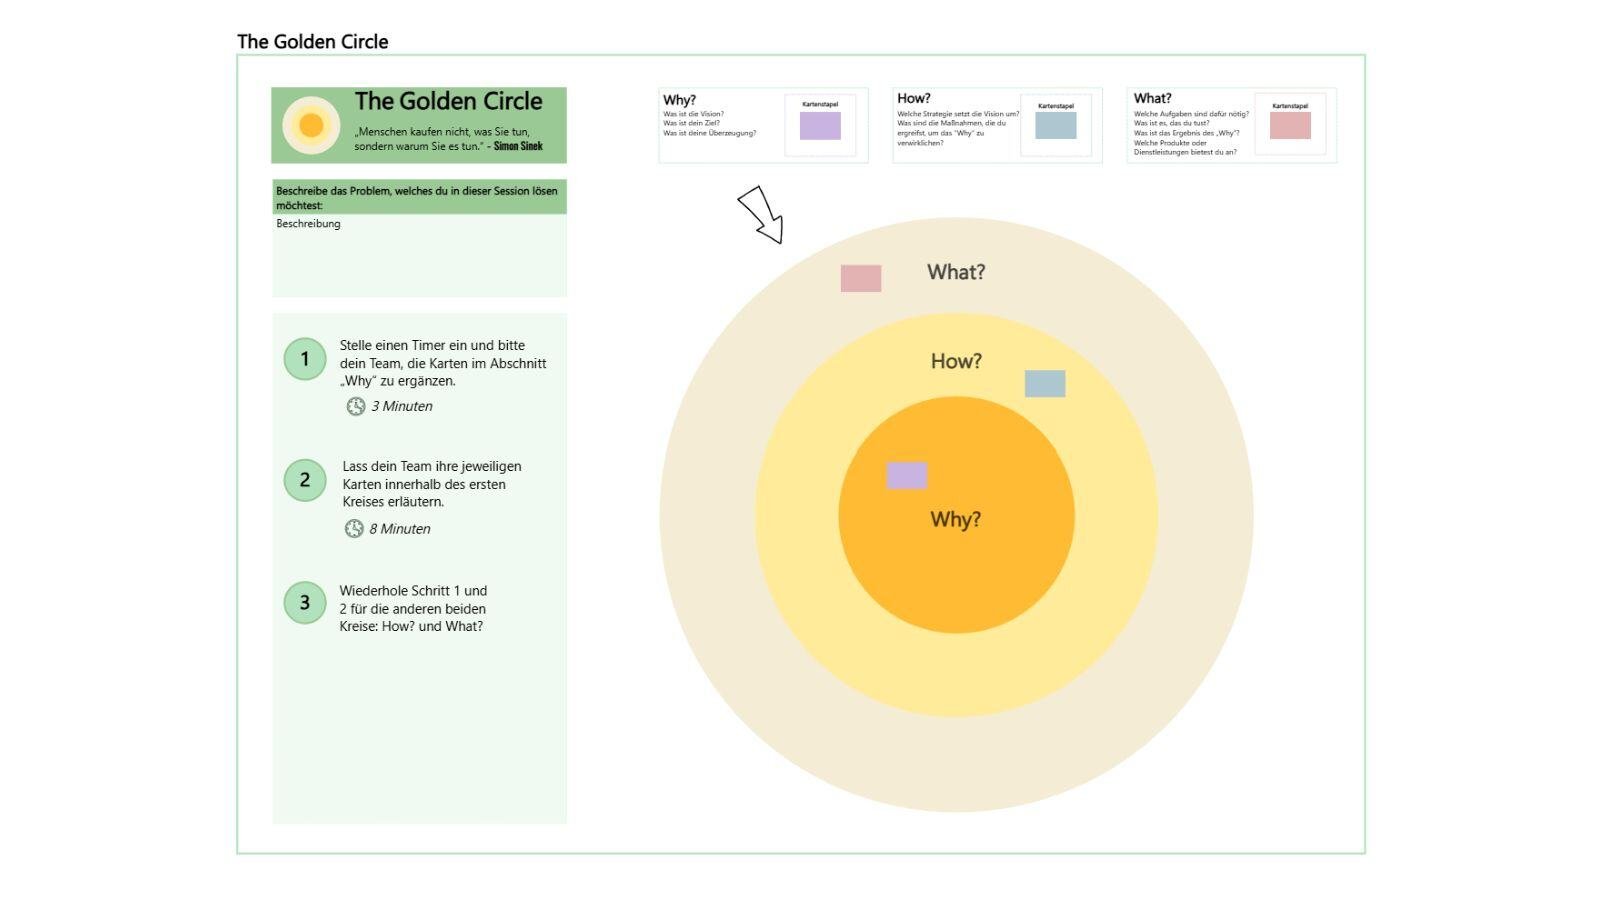The height and width of the screenshot is (900, 1600).
Task: Click the pink card inside the What ring
Action: [861, 277]
